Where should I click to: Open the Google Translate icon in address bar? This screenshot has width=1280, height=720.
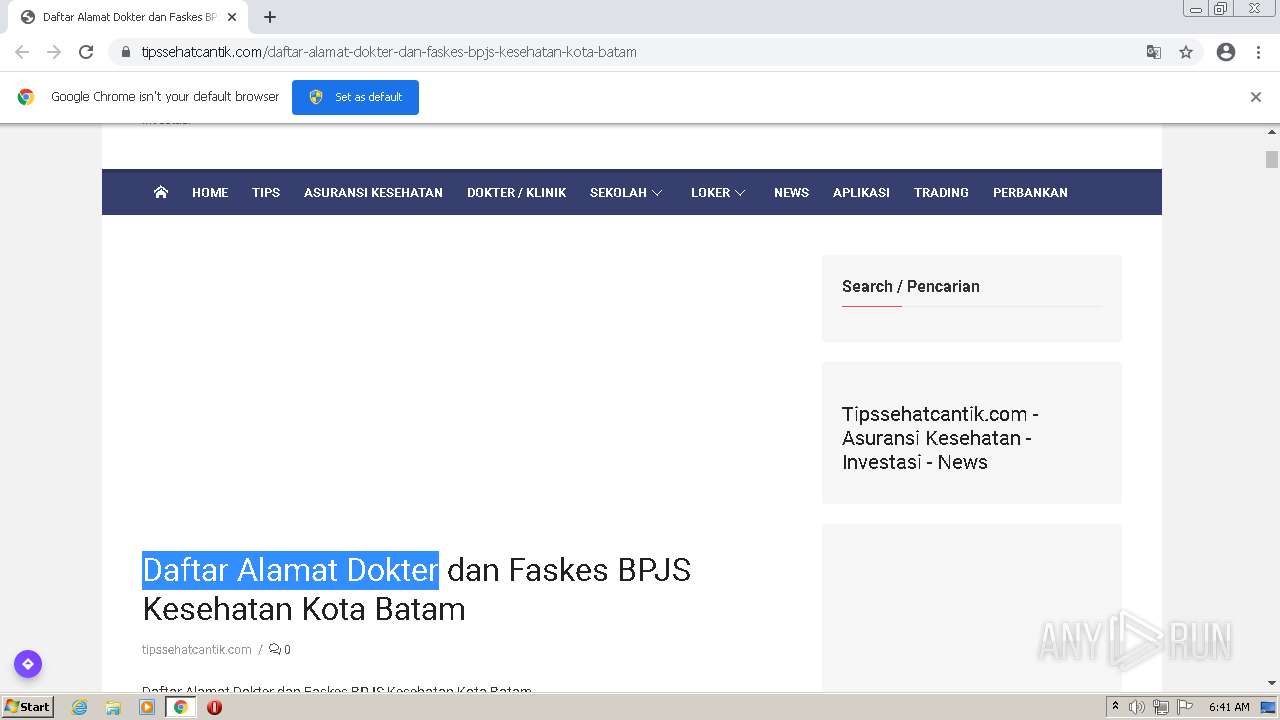[1154, 52]
